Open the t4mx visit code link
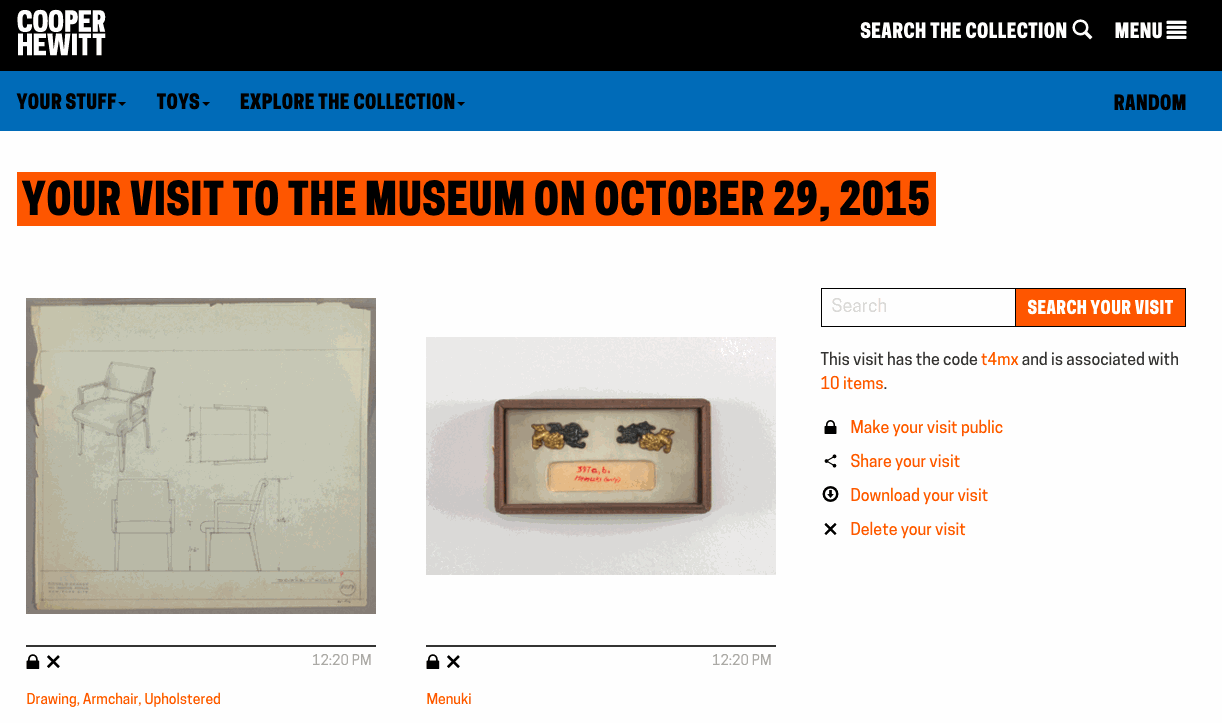The height and width of the screenshot is (723, 1222). coord(999,359)
